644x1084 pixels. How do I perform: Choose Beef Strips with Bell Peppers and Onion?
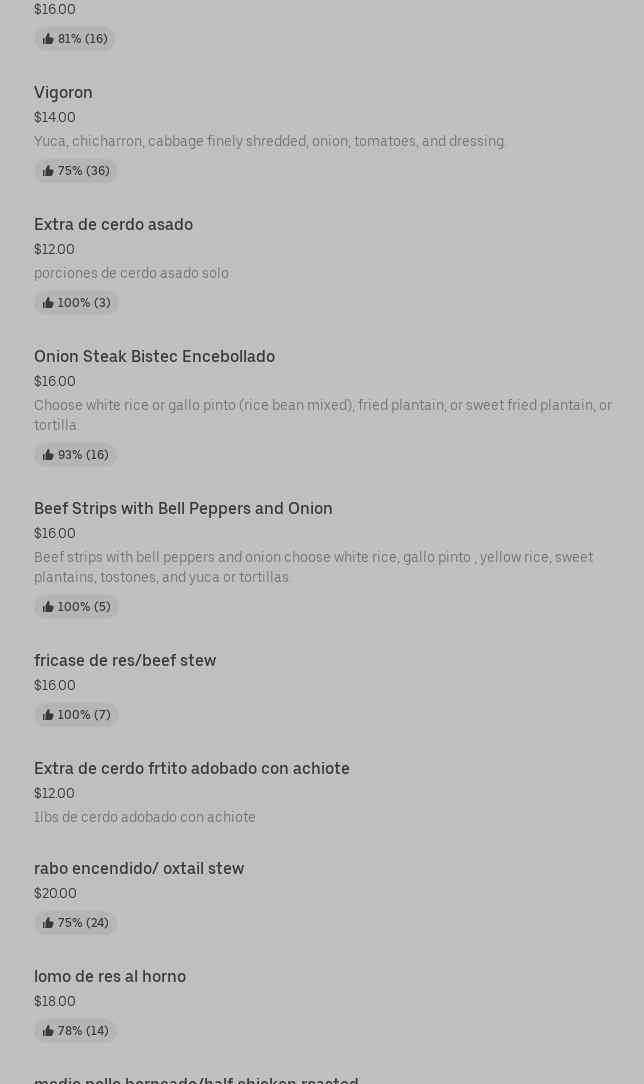click(183, 508)
